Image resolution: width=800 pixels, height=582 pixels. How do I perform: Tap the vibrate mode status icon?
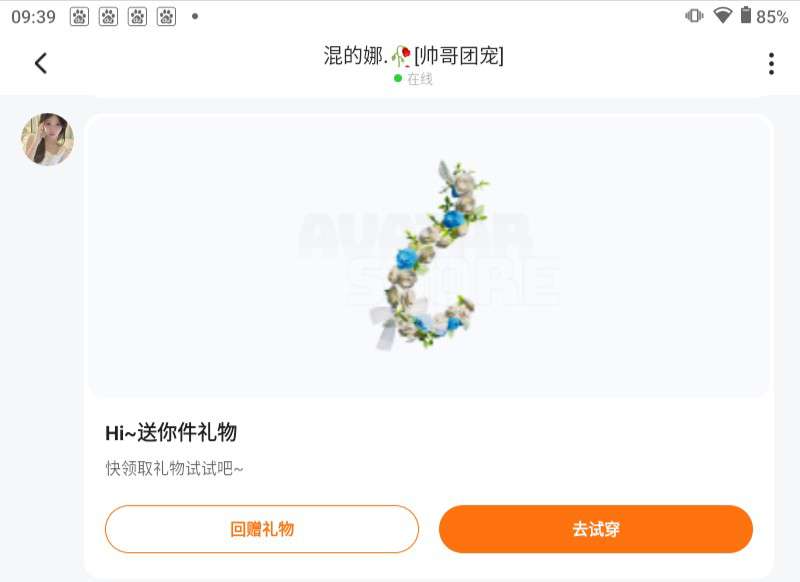click(694, 16)
